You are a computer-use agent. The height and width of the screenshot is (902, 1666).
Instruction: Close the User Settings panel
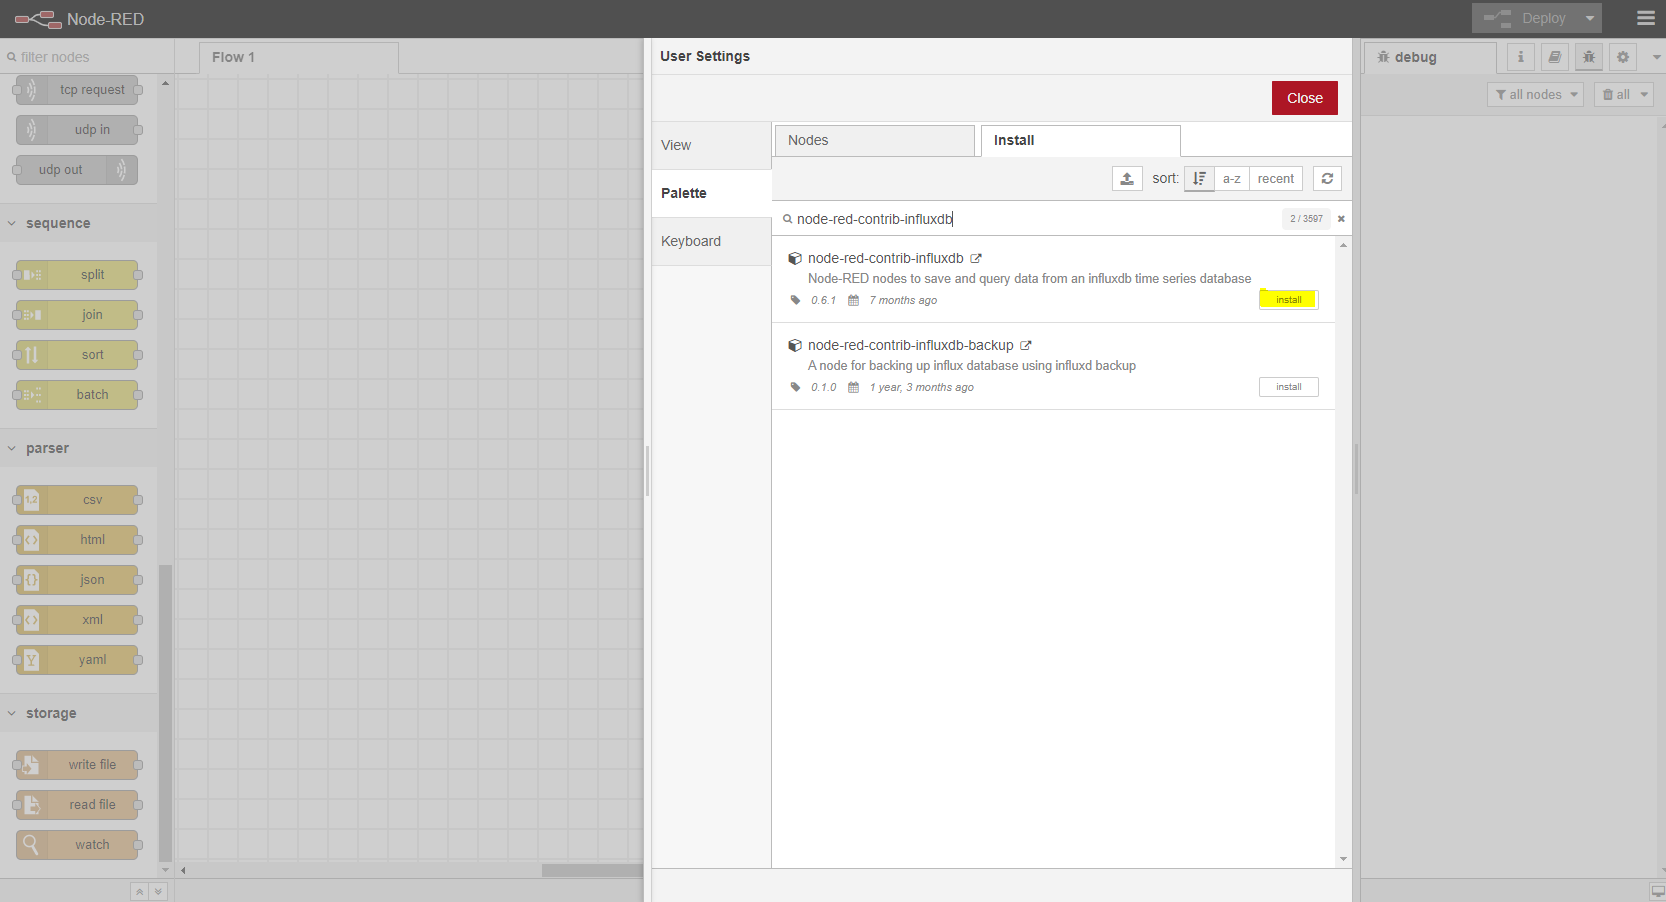point(1304,98)
